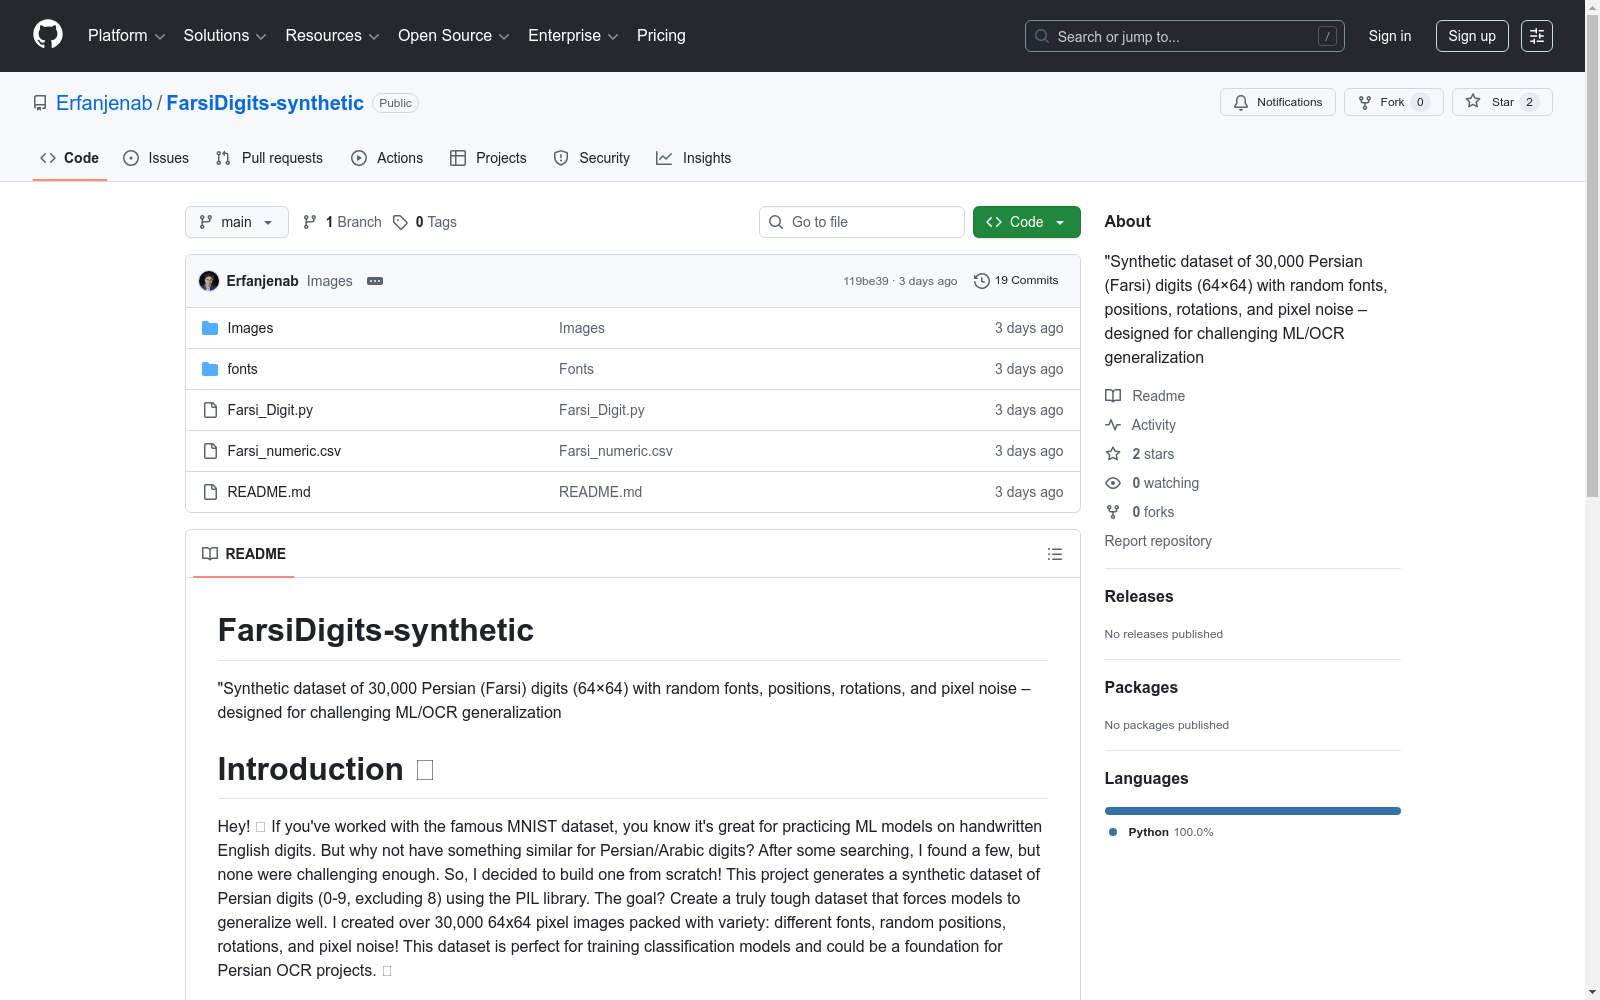Click the fork count badge showing 0
The height and width of the screenshot is (1000, 1600).
coord(1420,102)
